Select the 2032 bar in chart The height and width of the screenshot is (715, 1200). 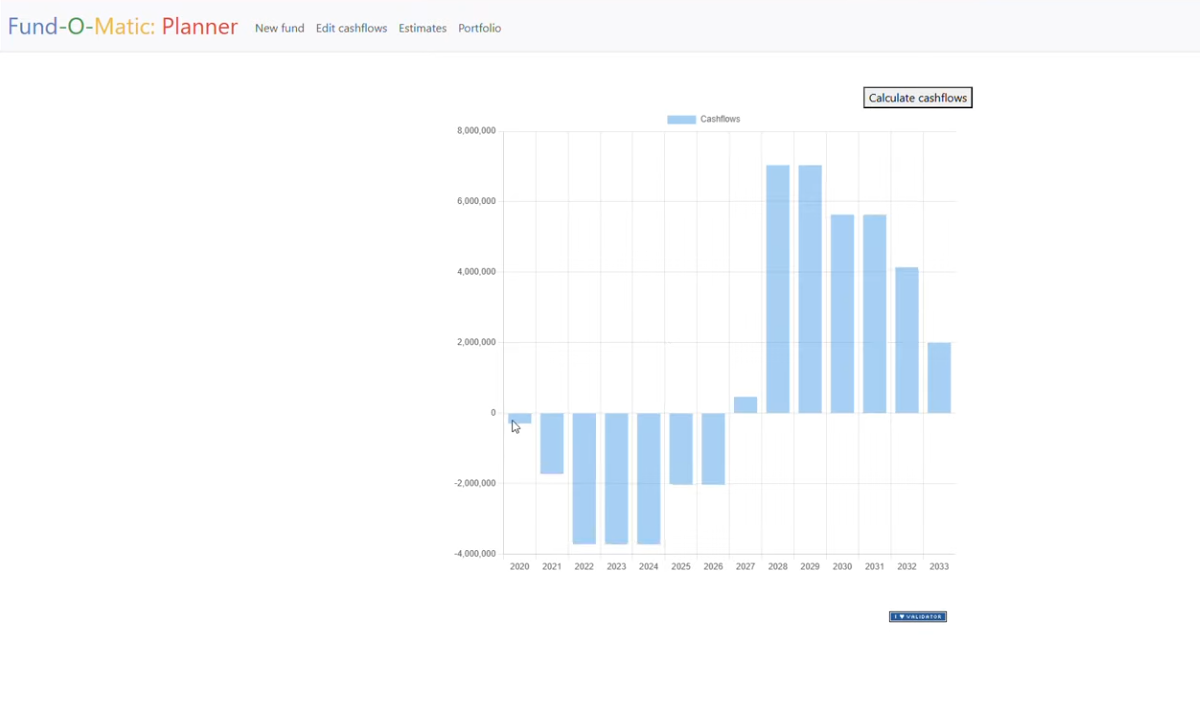tap(907, 340)
